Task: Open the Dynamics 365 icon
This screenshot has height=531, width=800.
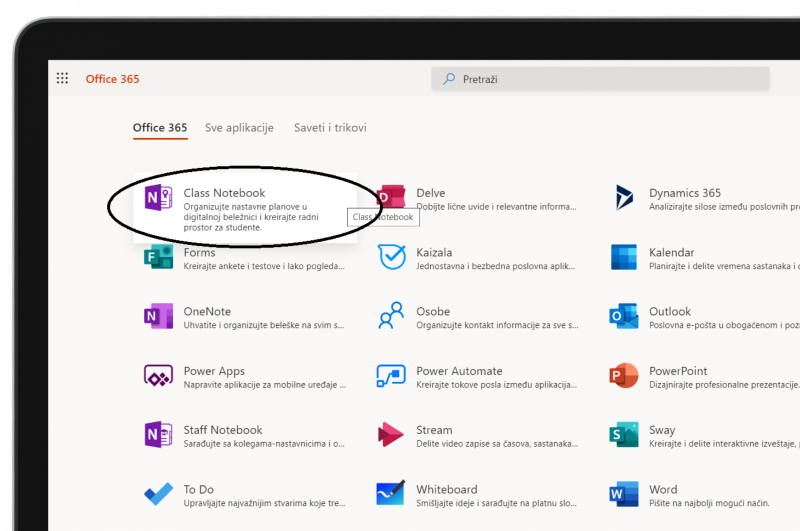Action: coord(624,197)
